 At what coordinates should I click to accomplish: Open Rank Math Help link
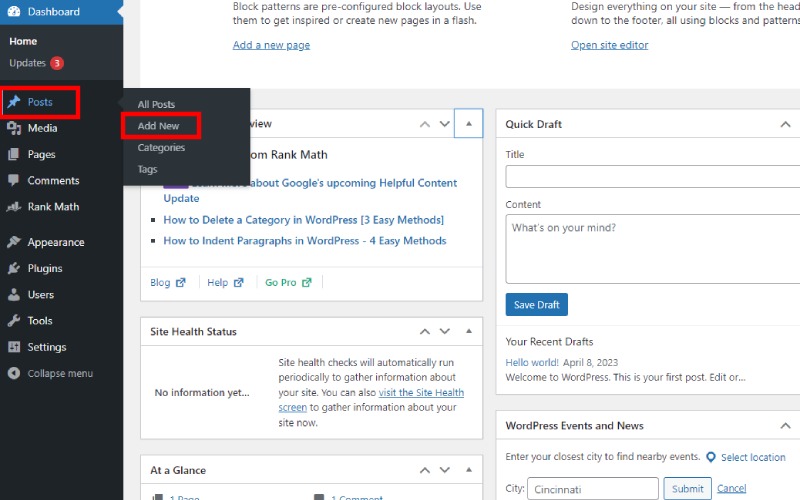click(x=217, y=283)
